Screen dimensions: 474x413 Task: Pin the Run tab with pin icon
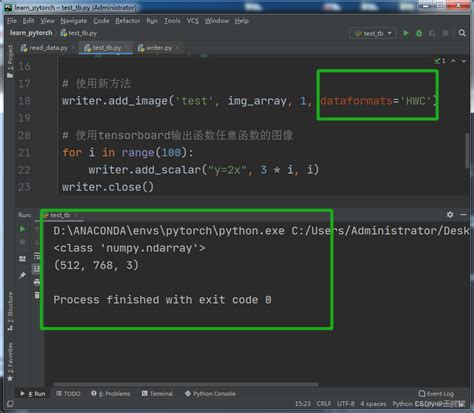(22, 275)
